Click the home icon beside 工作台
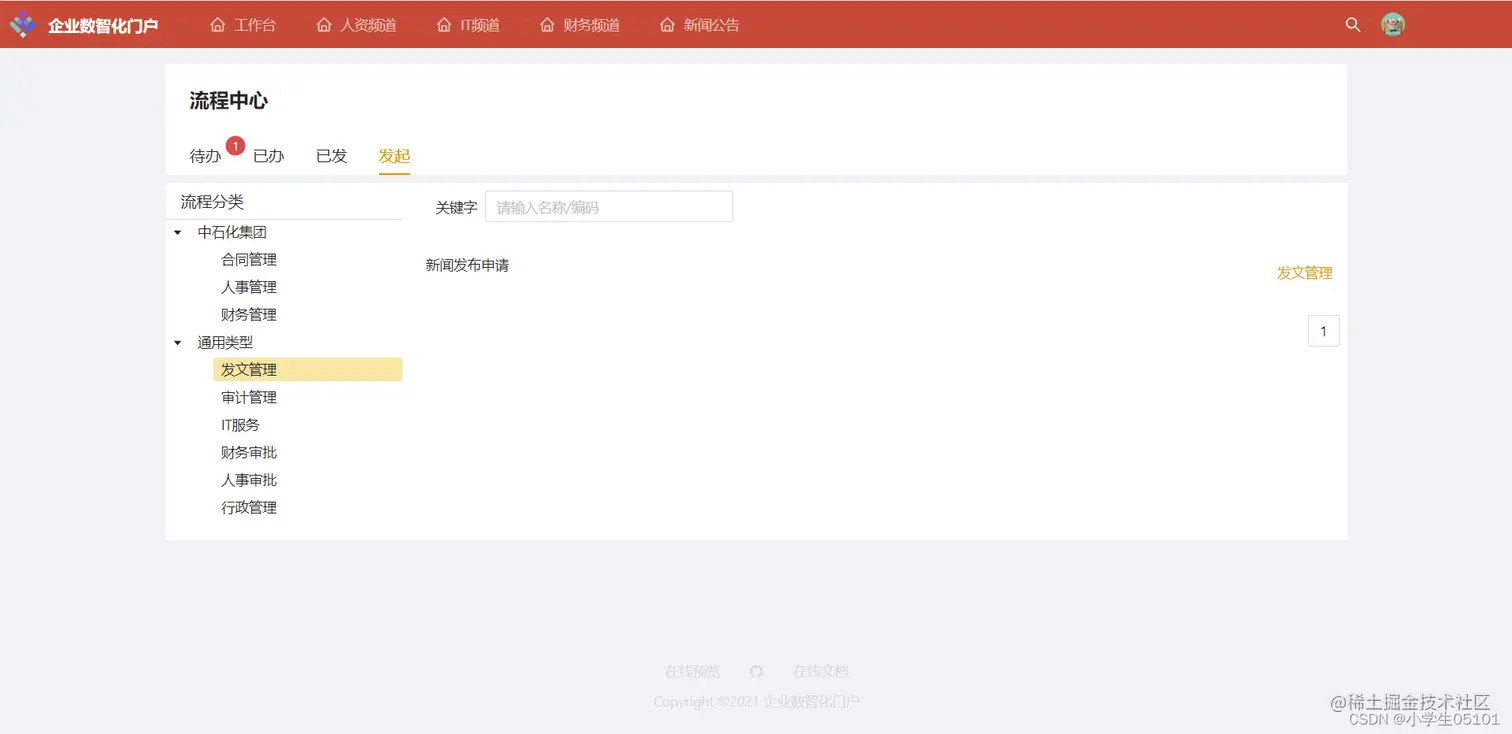The image size is (1512, 734). pos(217,24)
